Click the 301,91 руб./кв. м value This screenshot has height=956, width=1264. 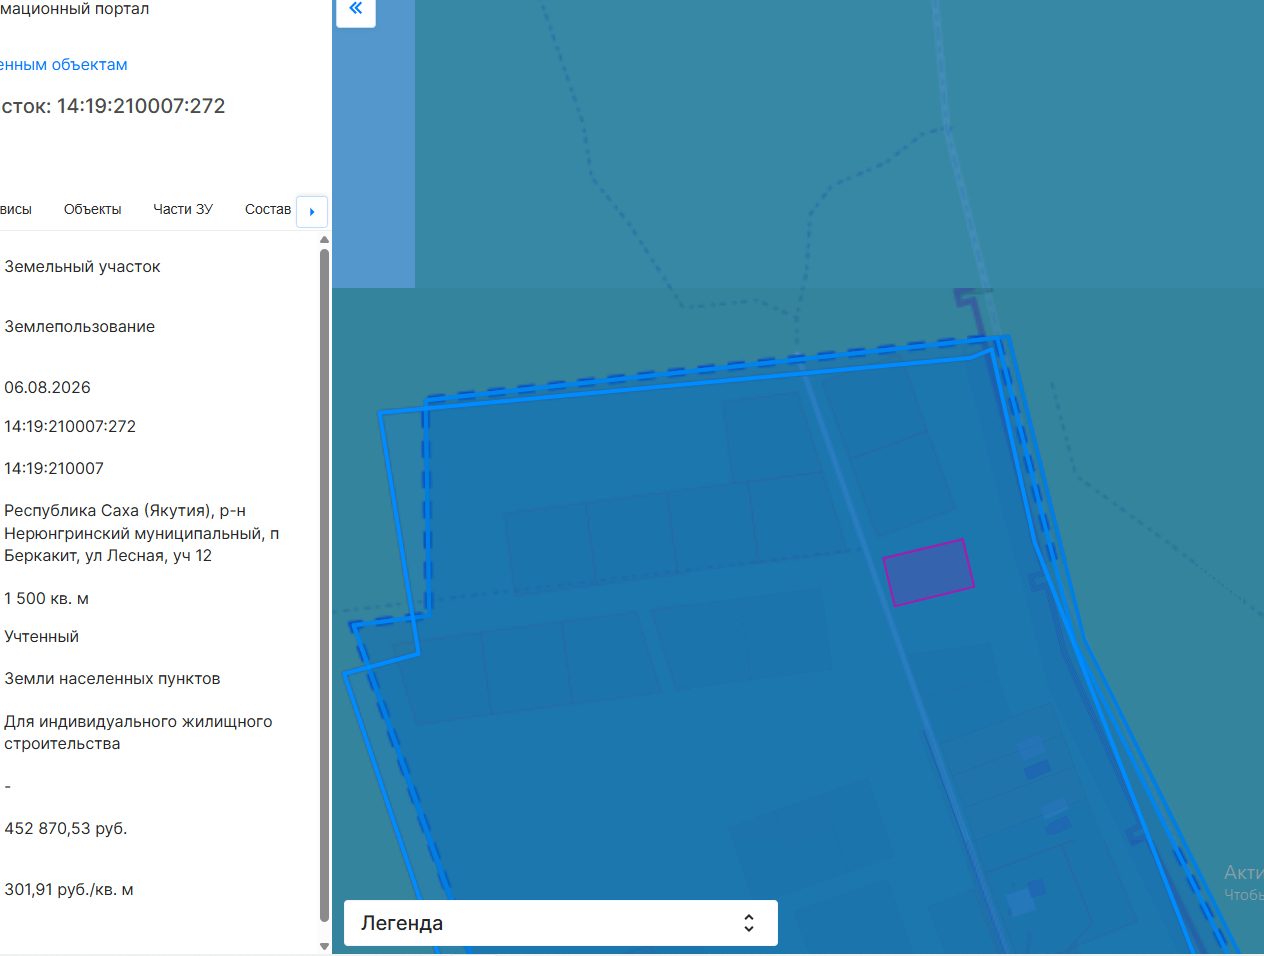[69, 889]
